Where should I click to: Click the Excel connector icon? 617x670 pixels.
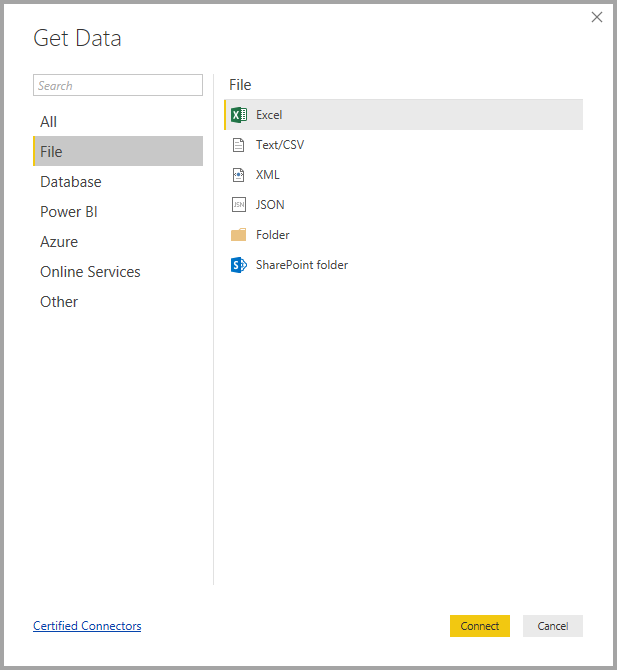(239, 115)
